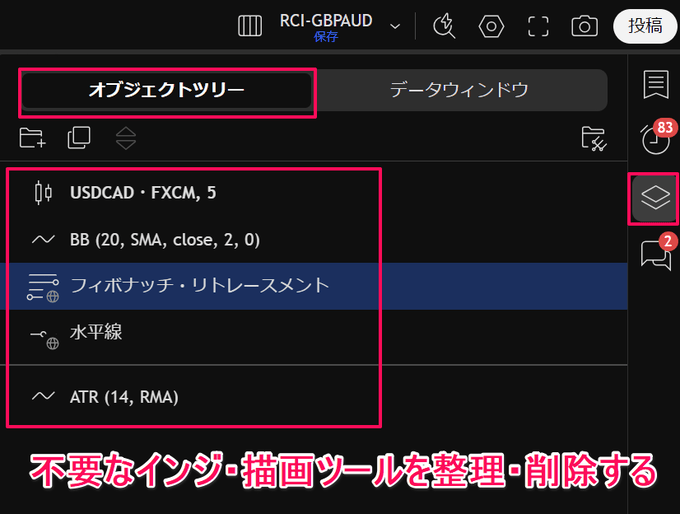Click the RCI-GBPAUD layout name
This screenshot has height=514, width=680.
pyautogui.click(x=326, y=20)
